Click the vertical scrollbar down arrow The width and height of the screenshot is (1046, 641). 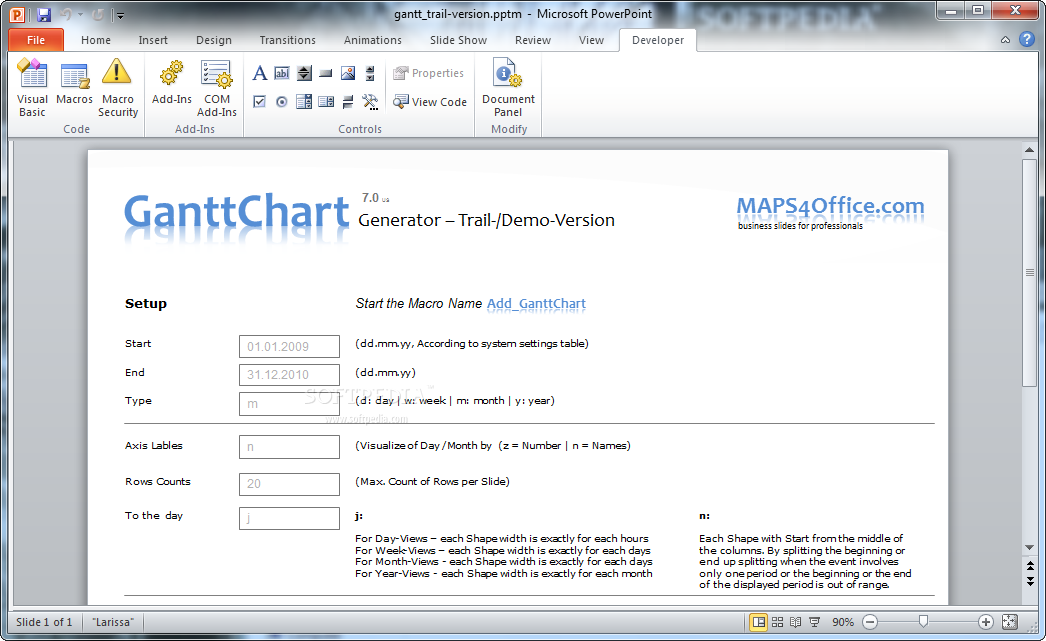tap(1029, 548)
